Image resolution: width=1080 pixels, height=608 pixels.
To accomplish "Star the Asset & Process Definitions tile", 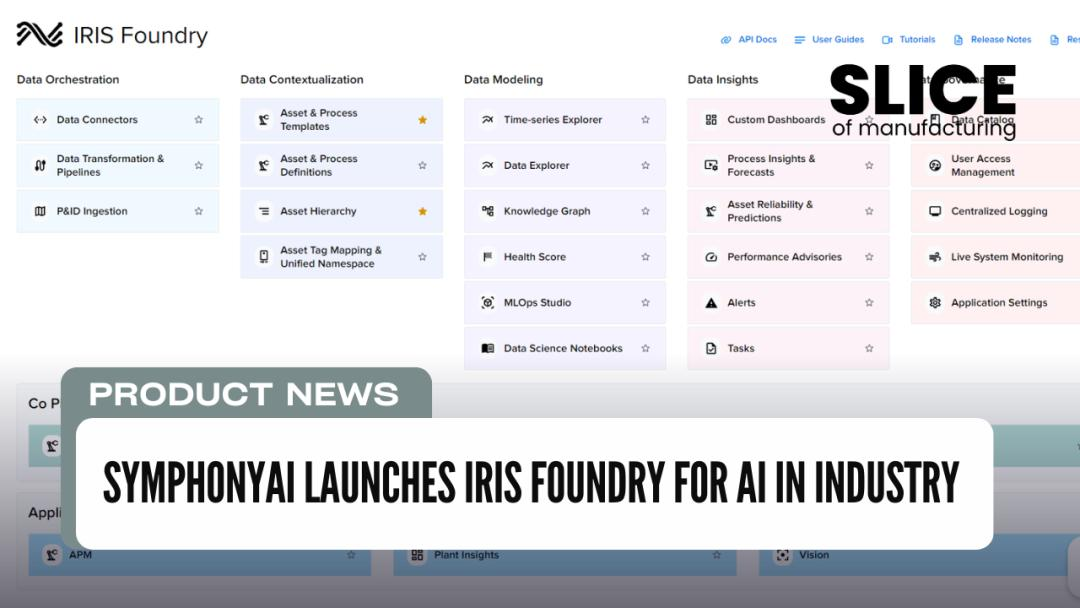I will pyautogui.click(x=422, y=165).
